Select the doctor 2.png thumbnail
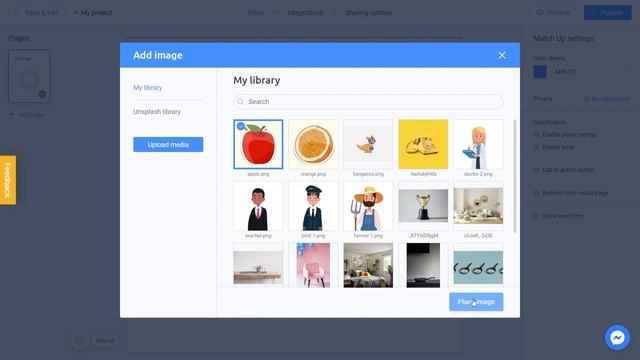The width and height of the screenshot is (640, 360). [x=478, y=144]
